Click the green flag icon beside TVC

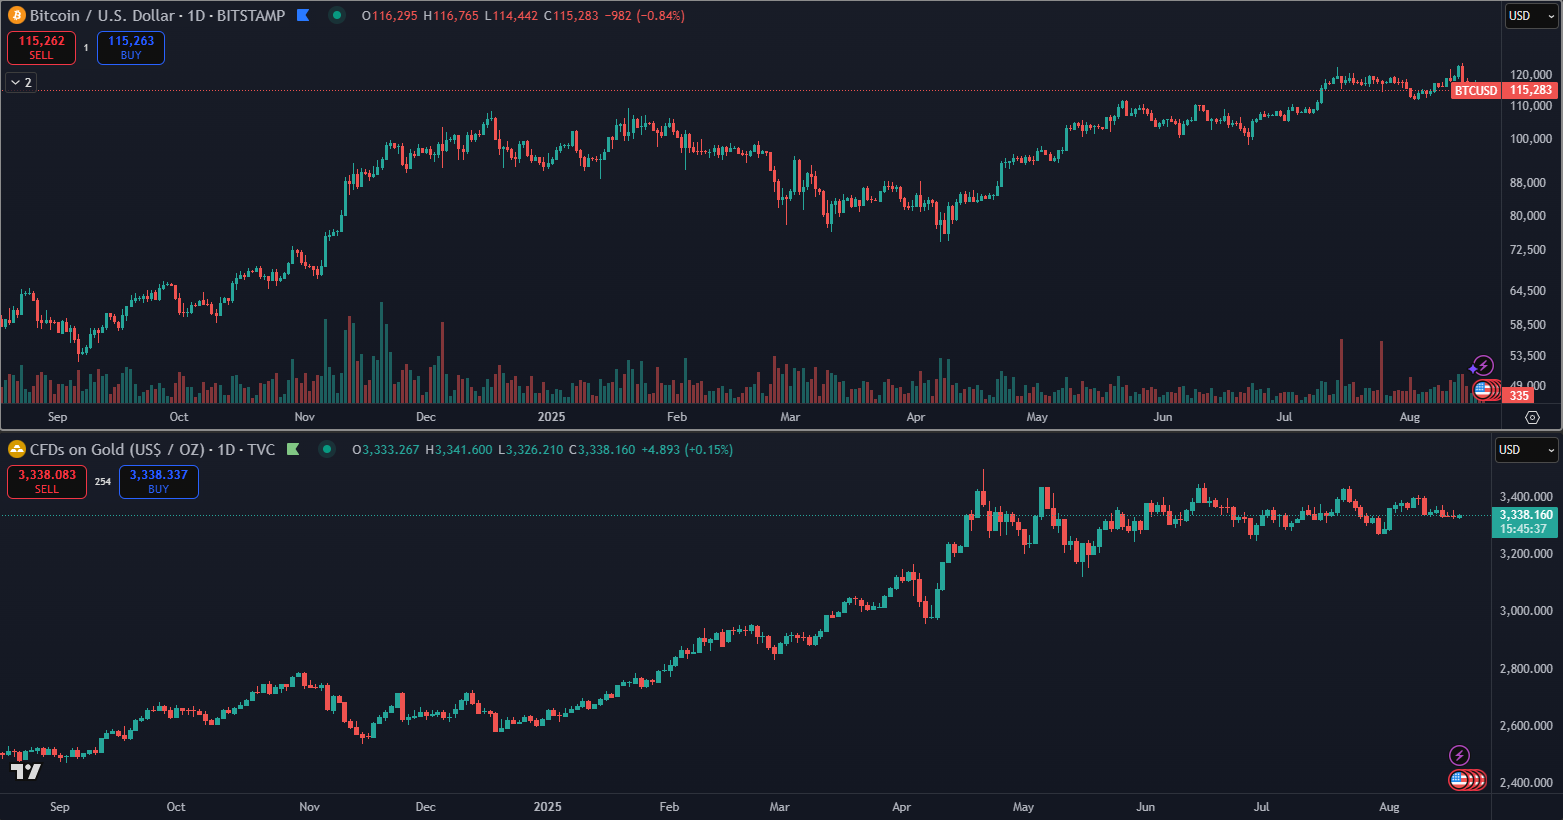(x=293, y=450)
